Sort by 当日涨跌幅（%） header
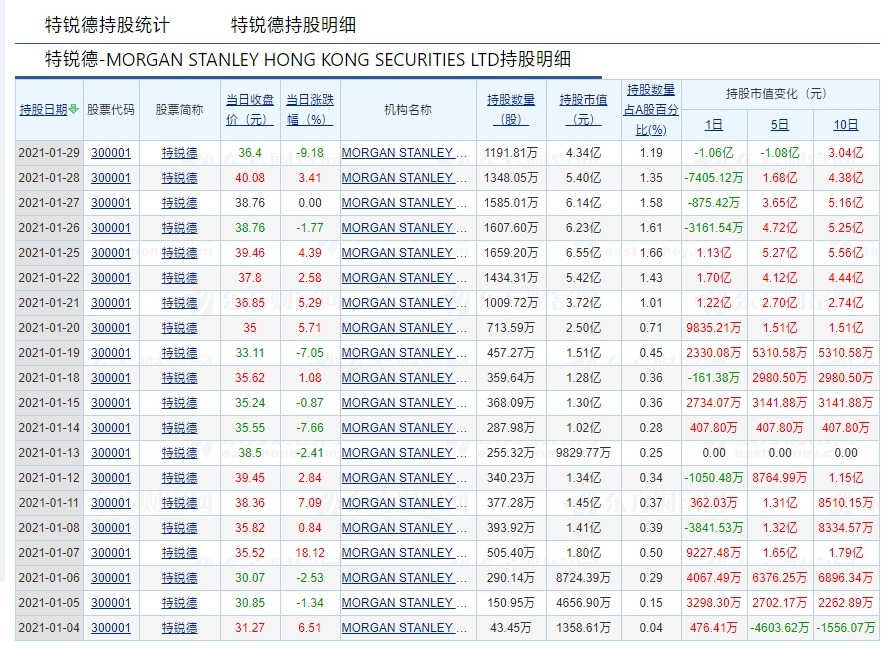 (310, 109)
